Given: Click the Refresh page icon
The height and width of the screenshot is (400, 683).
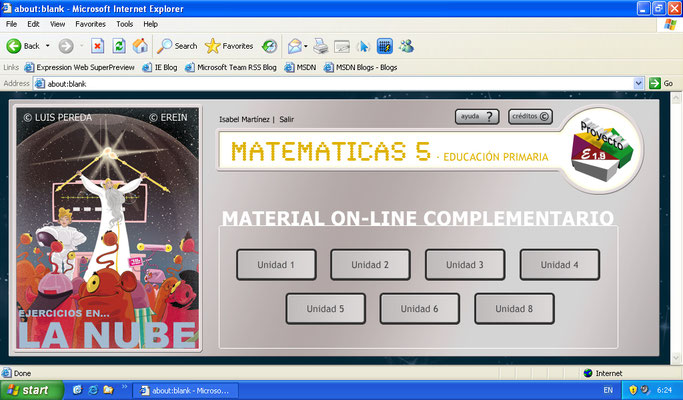Looking at the screenshot, I should (119, 46).
